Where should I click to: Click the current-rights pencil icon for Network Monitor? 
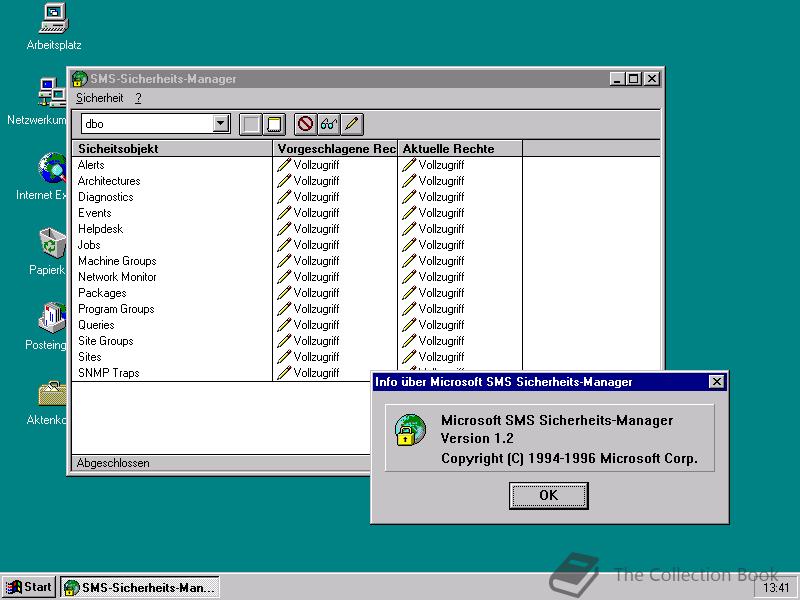[x=409, y=277]
